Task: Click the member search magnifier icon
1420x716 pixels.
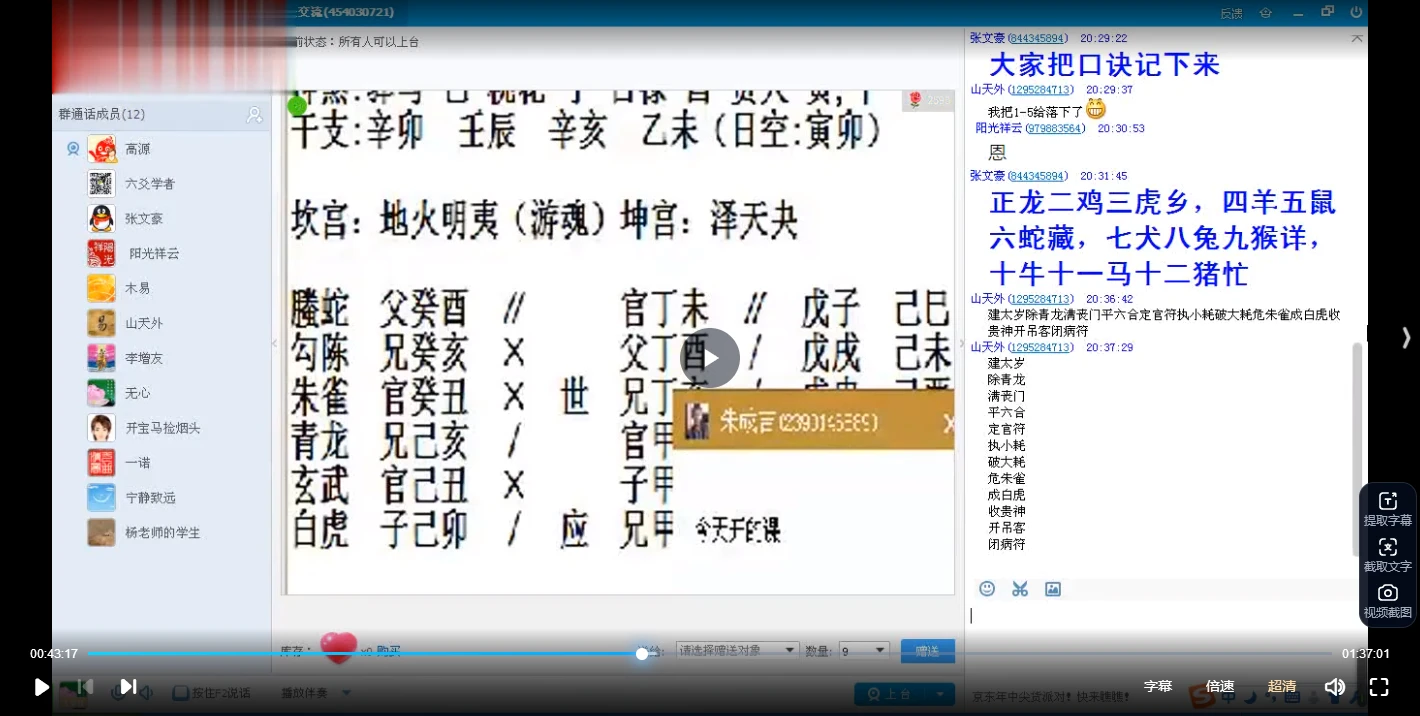Action: pyautogui.click(x=255, y=115)
